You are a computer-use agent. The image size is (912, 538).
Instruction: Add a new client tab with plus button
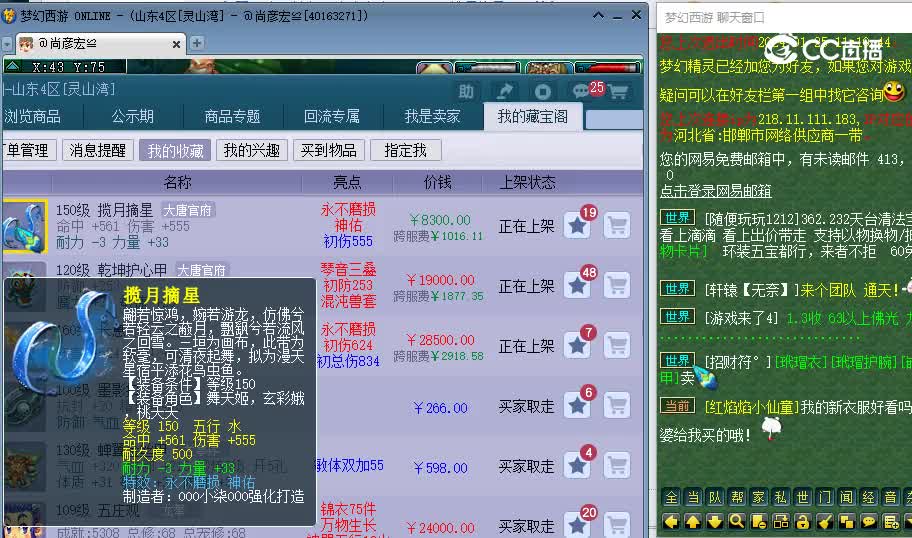(x=197, y=43)
